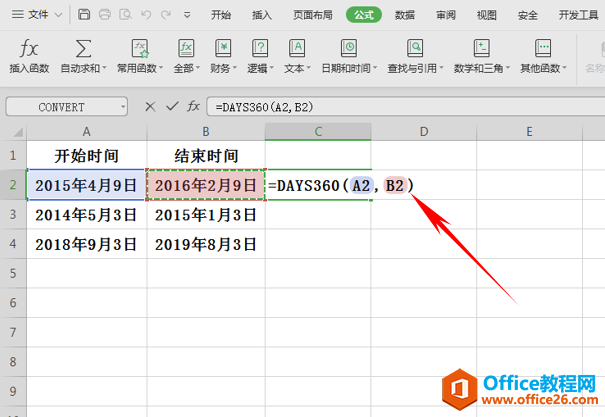
Task: Open the Date and Time (日期和时间) functions
Action: pos(348,48)
